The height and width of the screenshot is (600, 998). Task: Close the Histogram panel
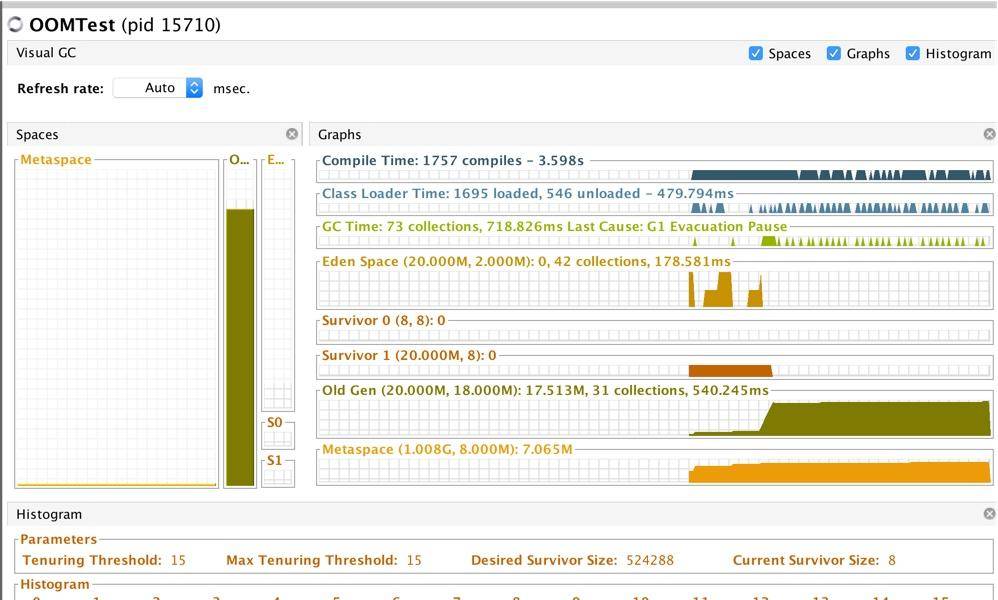[989, 514]
